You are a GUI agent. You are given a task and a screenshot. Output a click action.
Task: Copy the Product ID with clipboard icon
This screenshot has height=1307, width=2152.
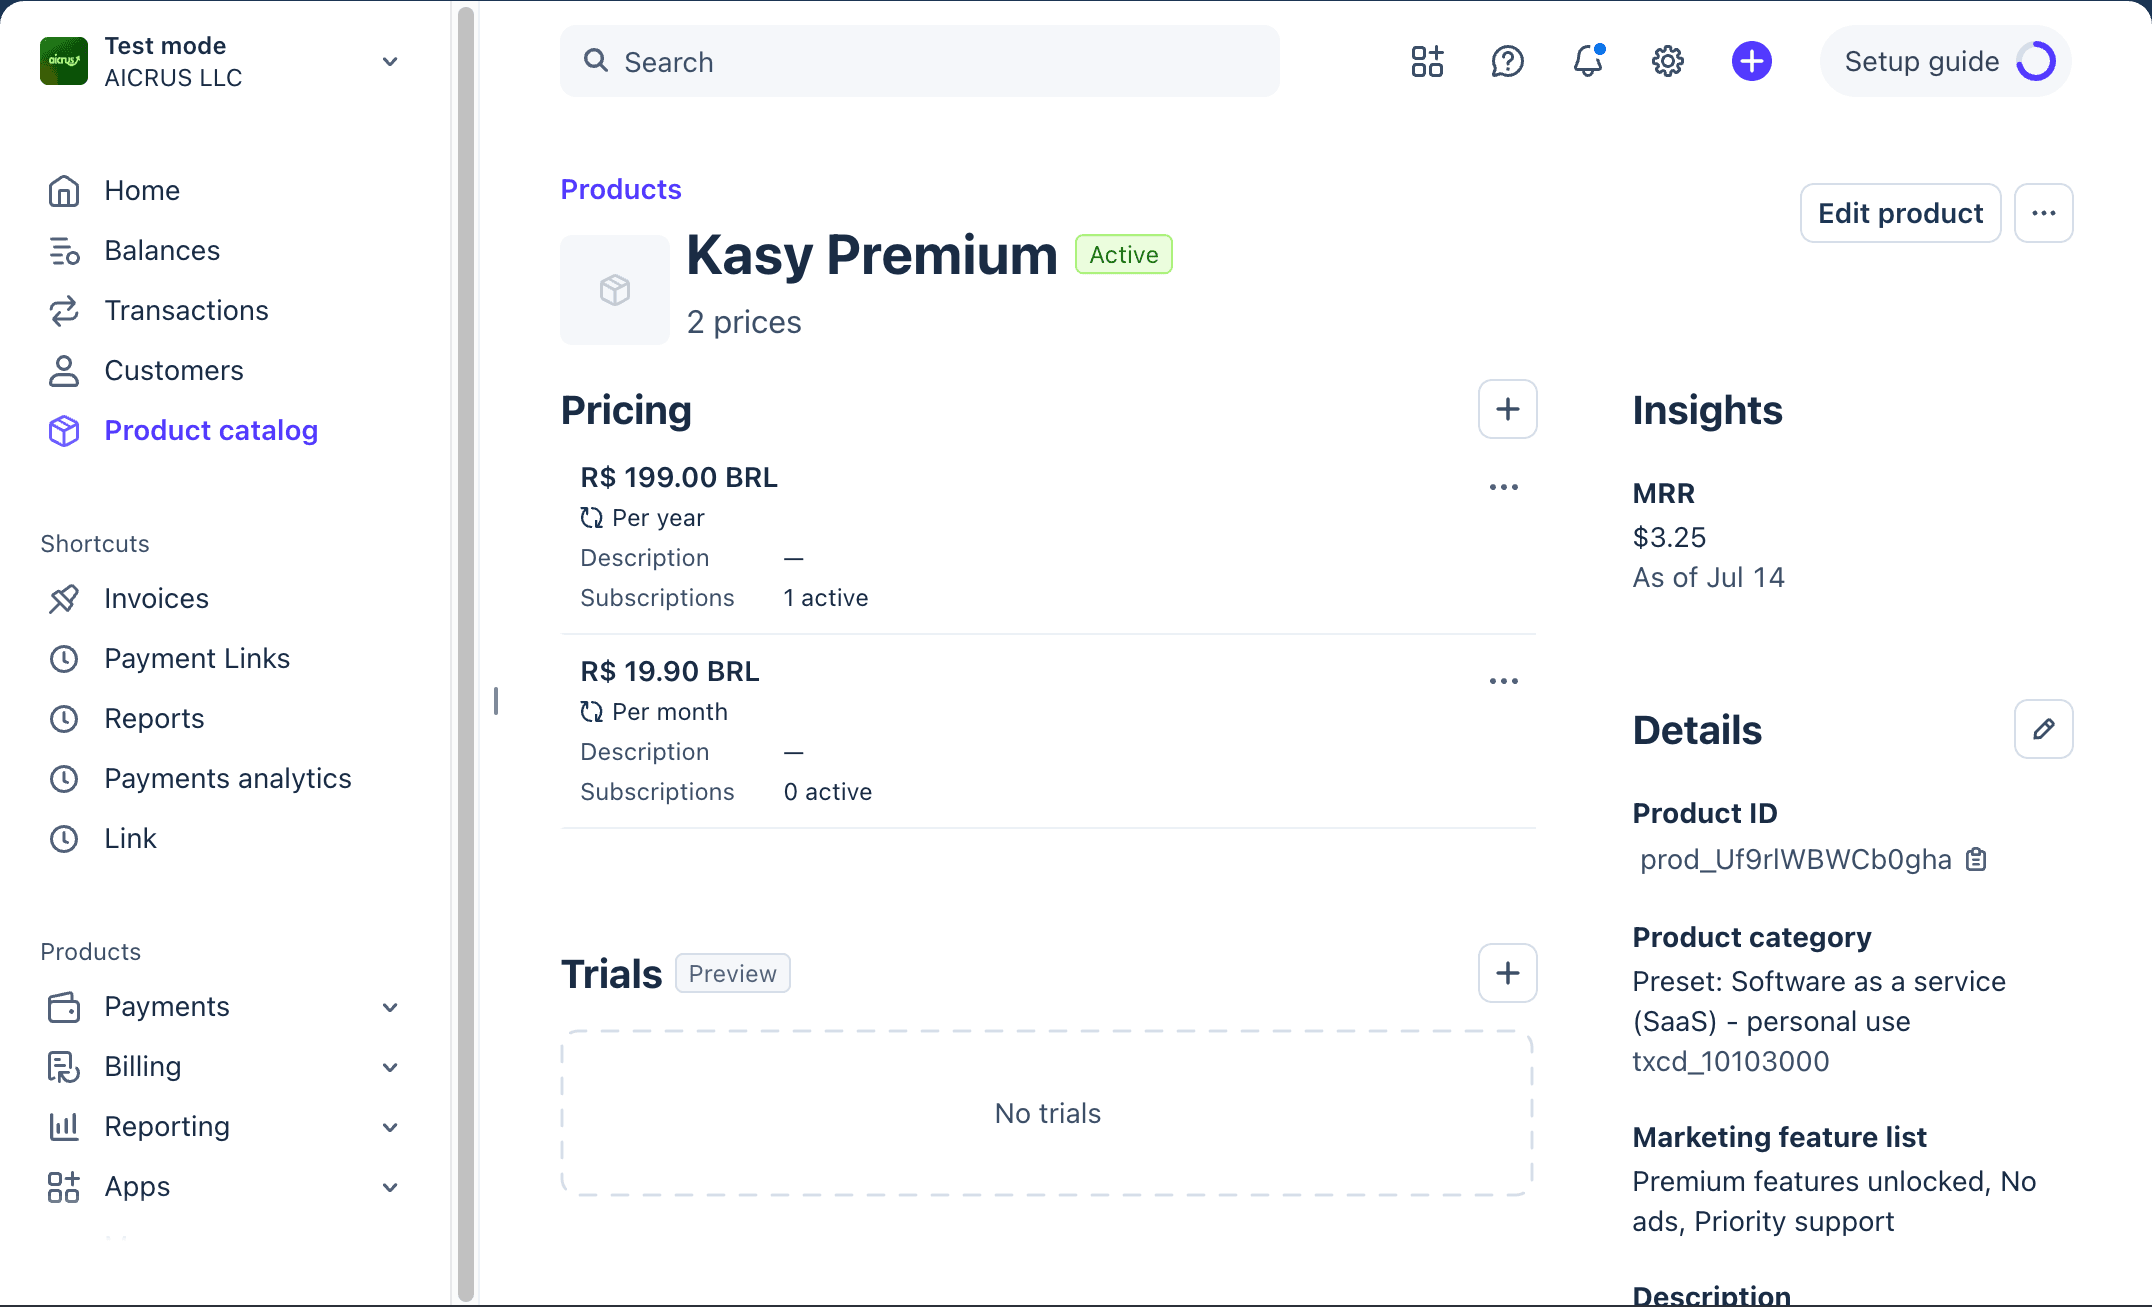pyautogui.click(x=1976, y=859)
